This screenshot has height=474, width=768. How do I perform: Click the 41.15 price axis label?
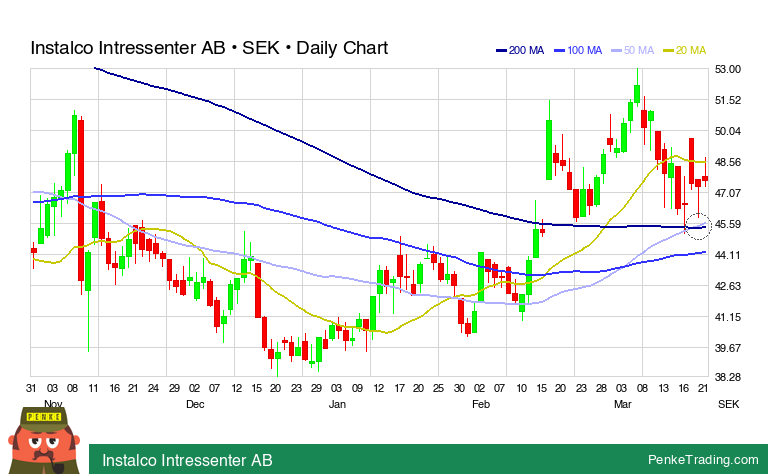click(728, 317)
